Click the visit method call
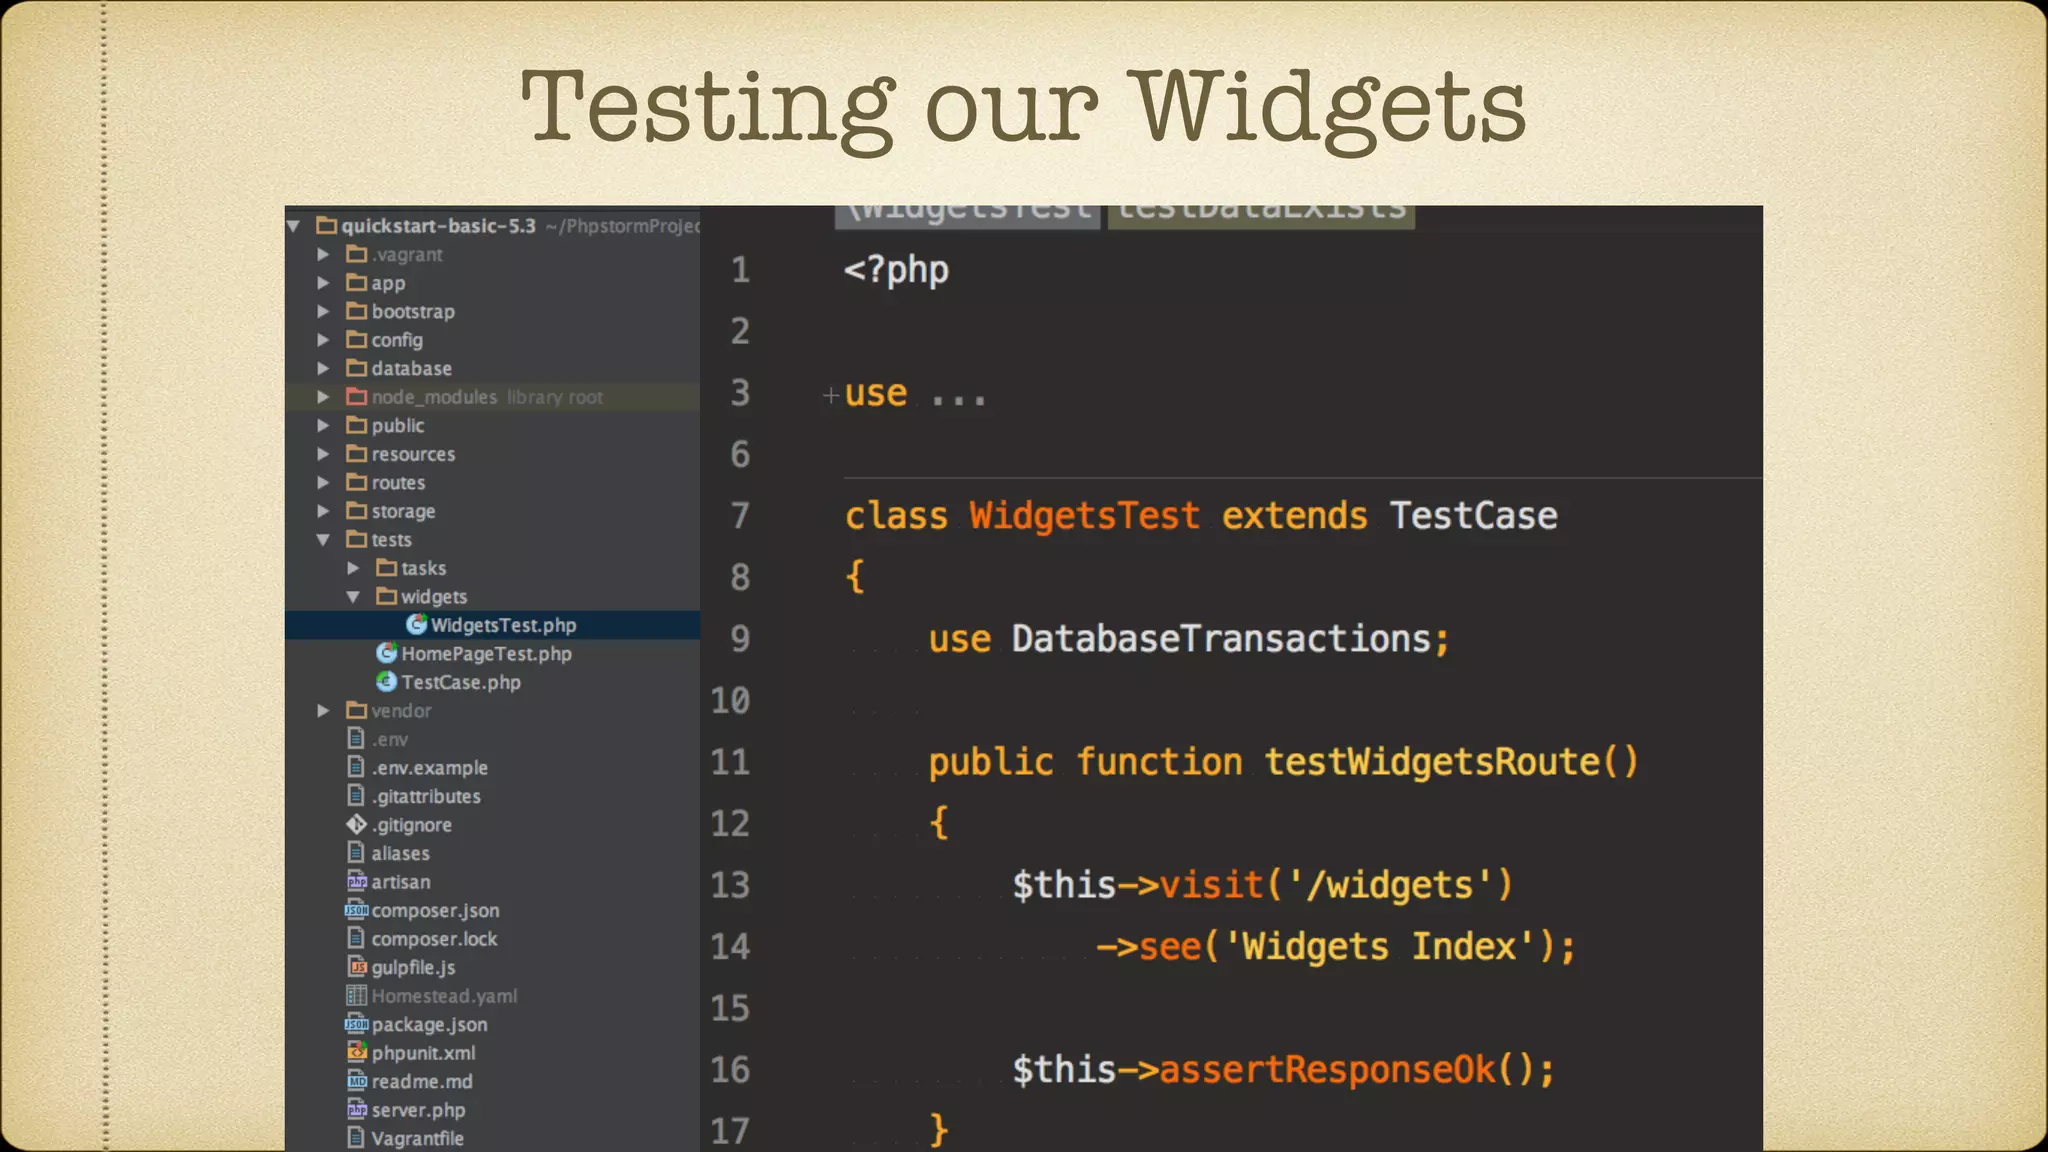Image resolution: width=2048 pixels, height=1152 pixels. point(1212,886)
